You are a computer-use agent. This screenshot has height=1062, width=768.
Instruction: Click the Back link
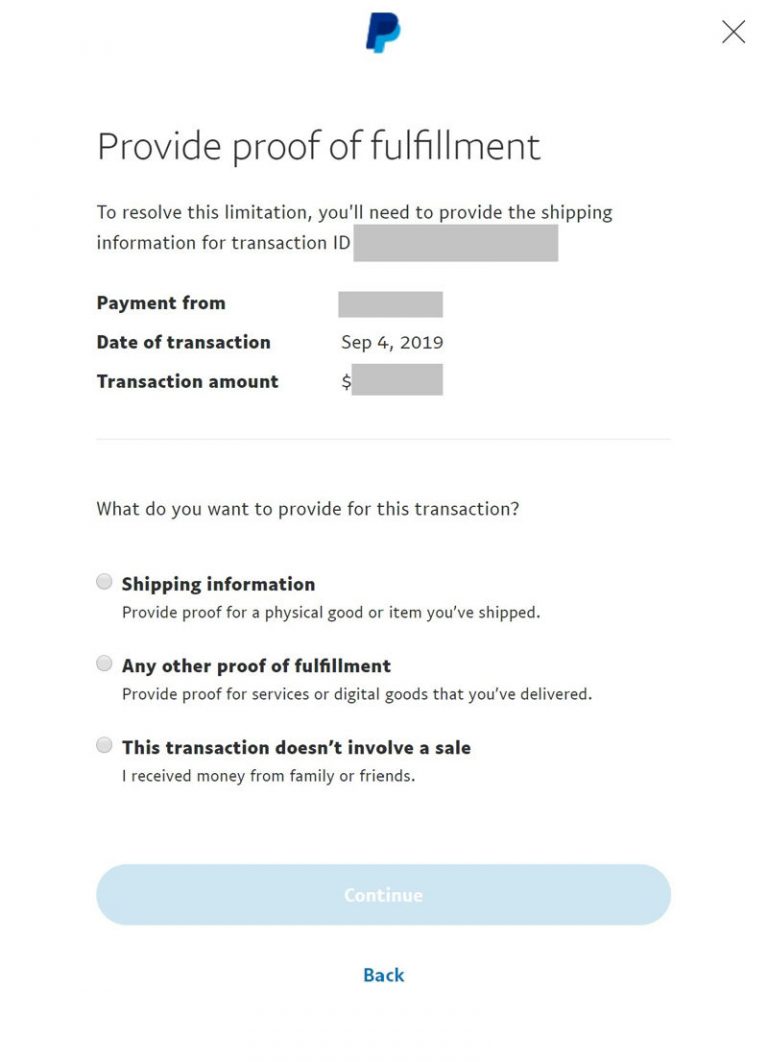(383, 975)
